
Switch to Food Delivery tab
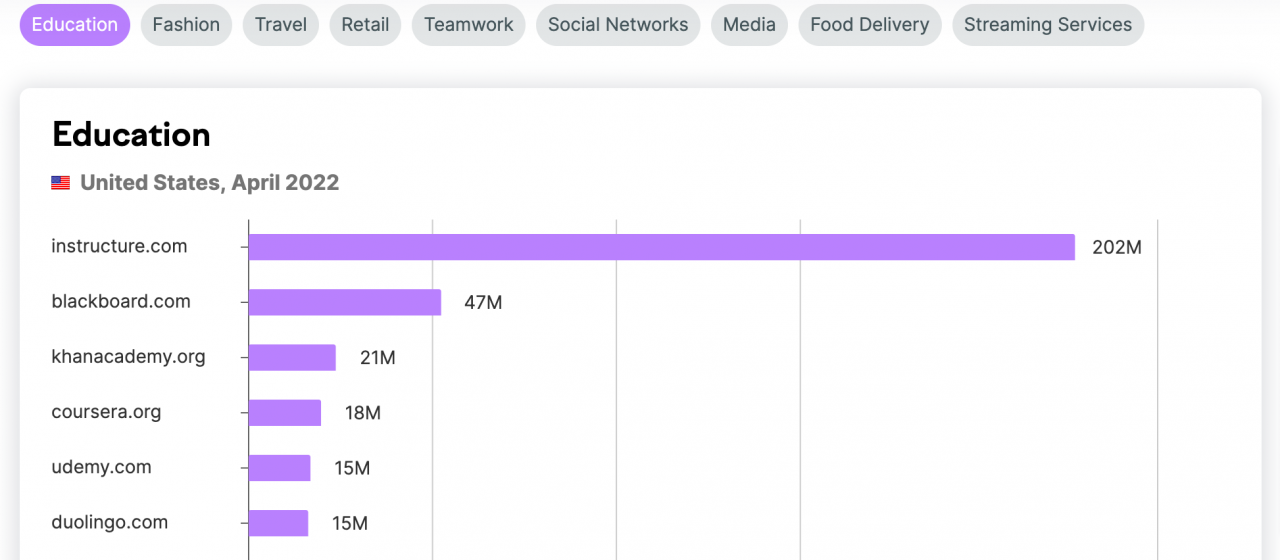(x=869, y=25)
